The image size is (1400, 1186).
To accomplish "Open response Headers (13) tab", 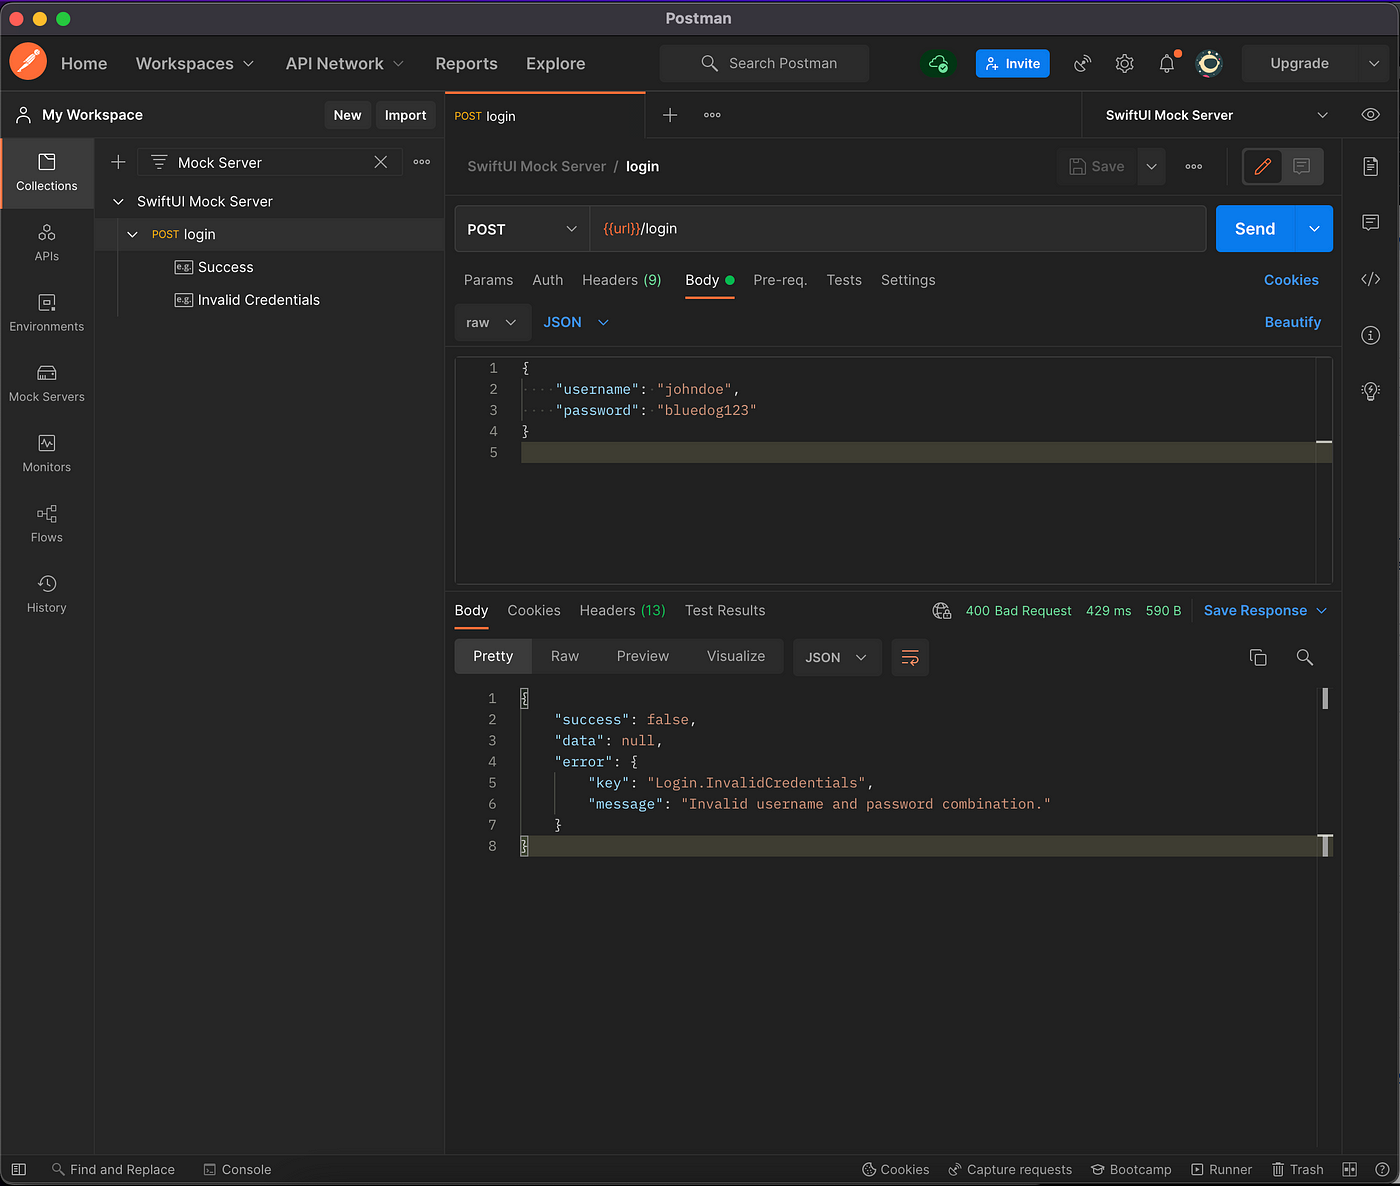I will coord(622,610).
